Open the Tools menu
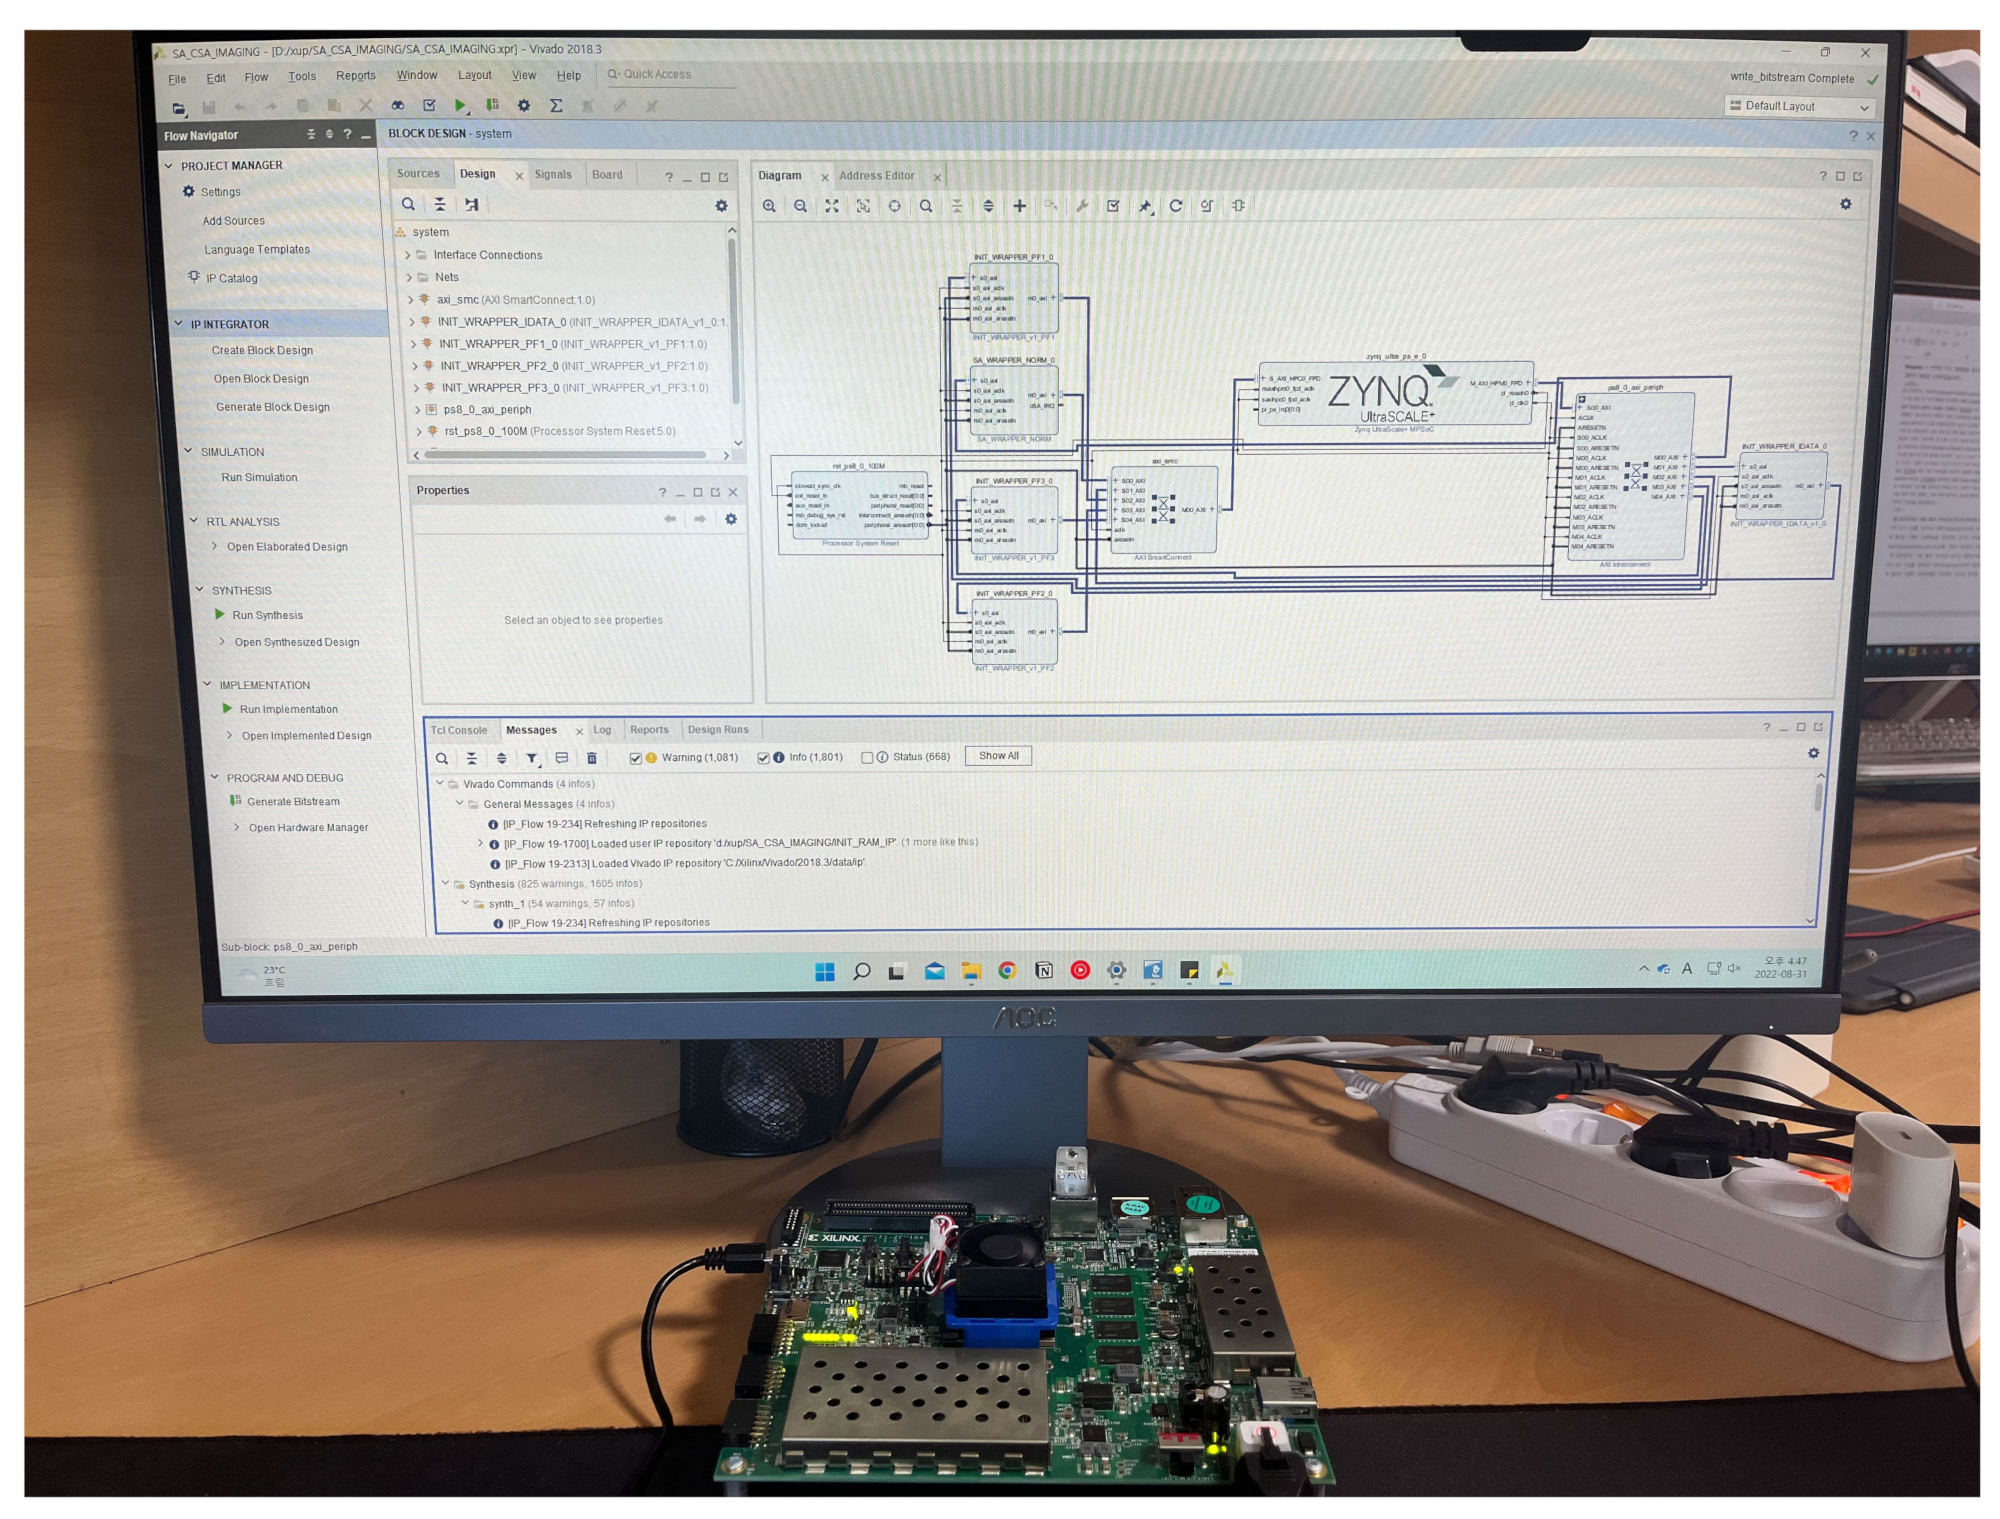Image resolution: width=2000 pixels, height=1519 pixels. (x=302, y=77)
